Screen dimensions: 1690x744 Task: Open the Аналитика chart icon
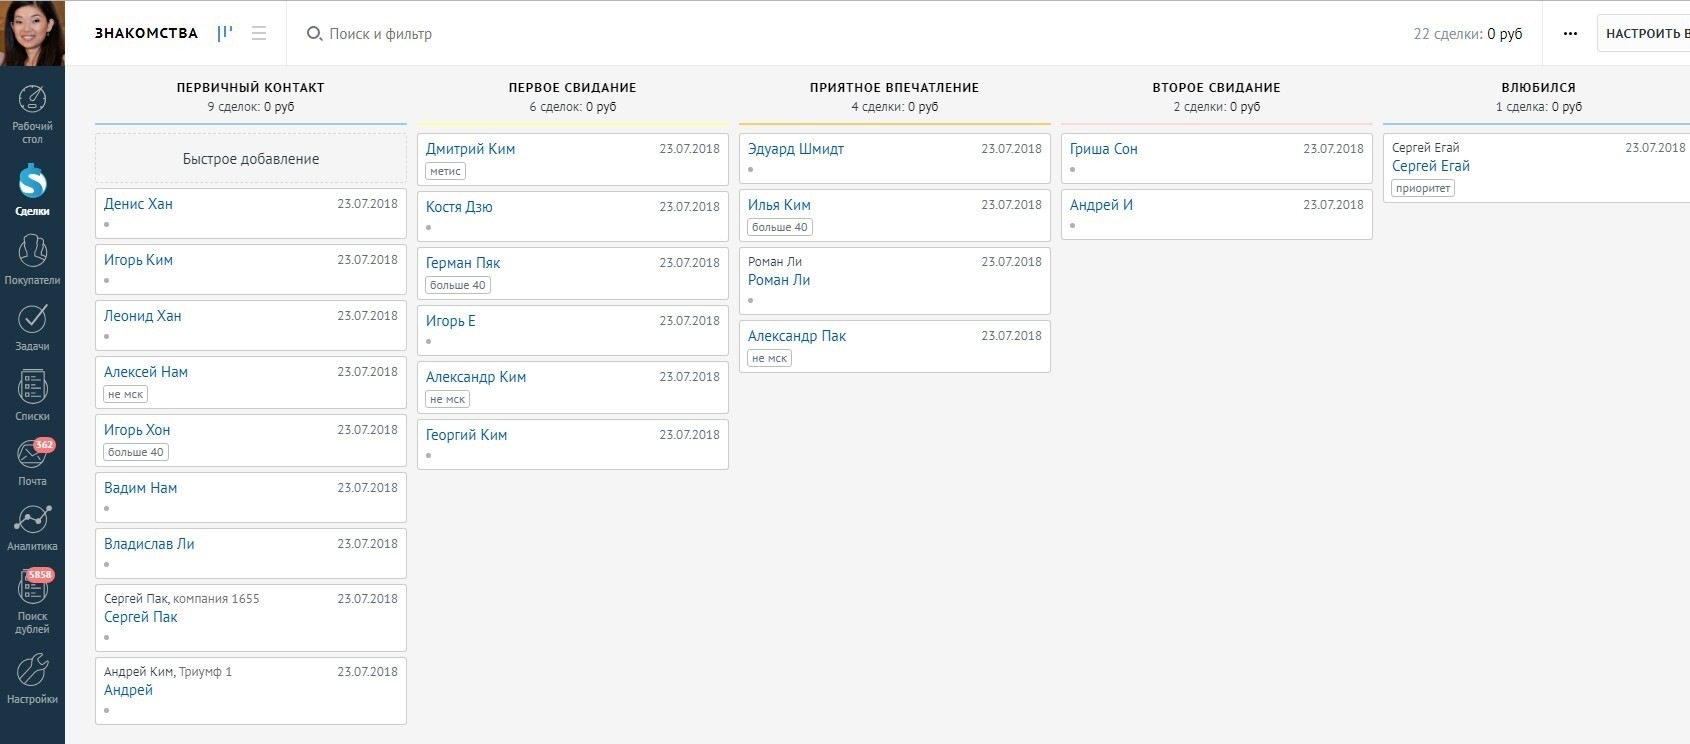[x=32, y=520]
